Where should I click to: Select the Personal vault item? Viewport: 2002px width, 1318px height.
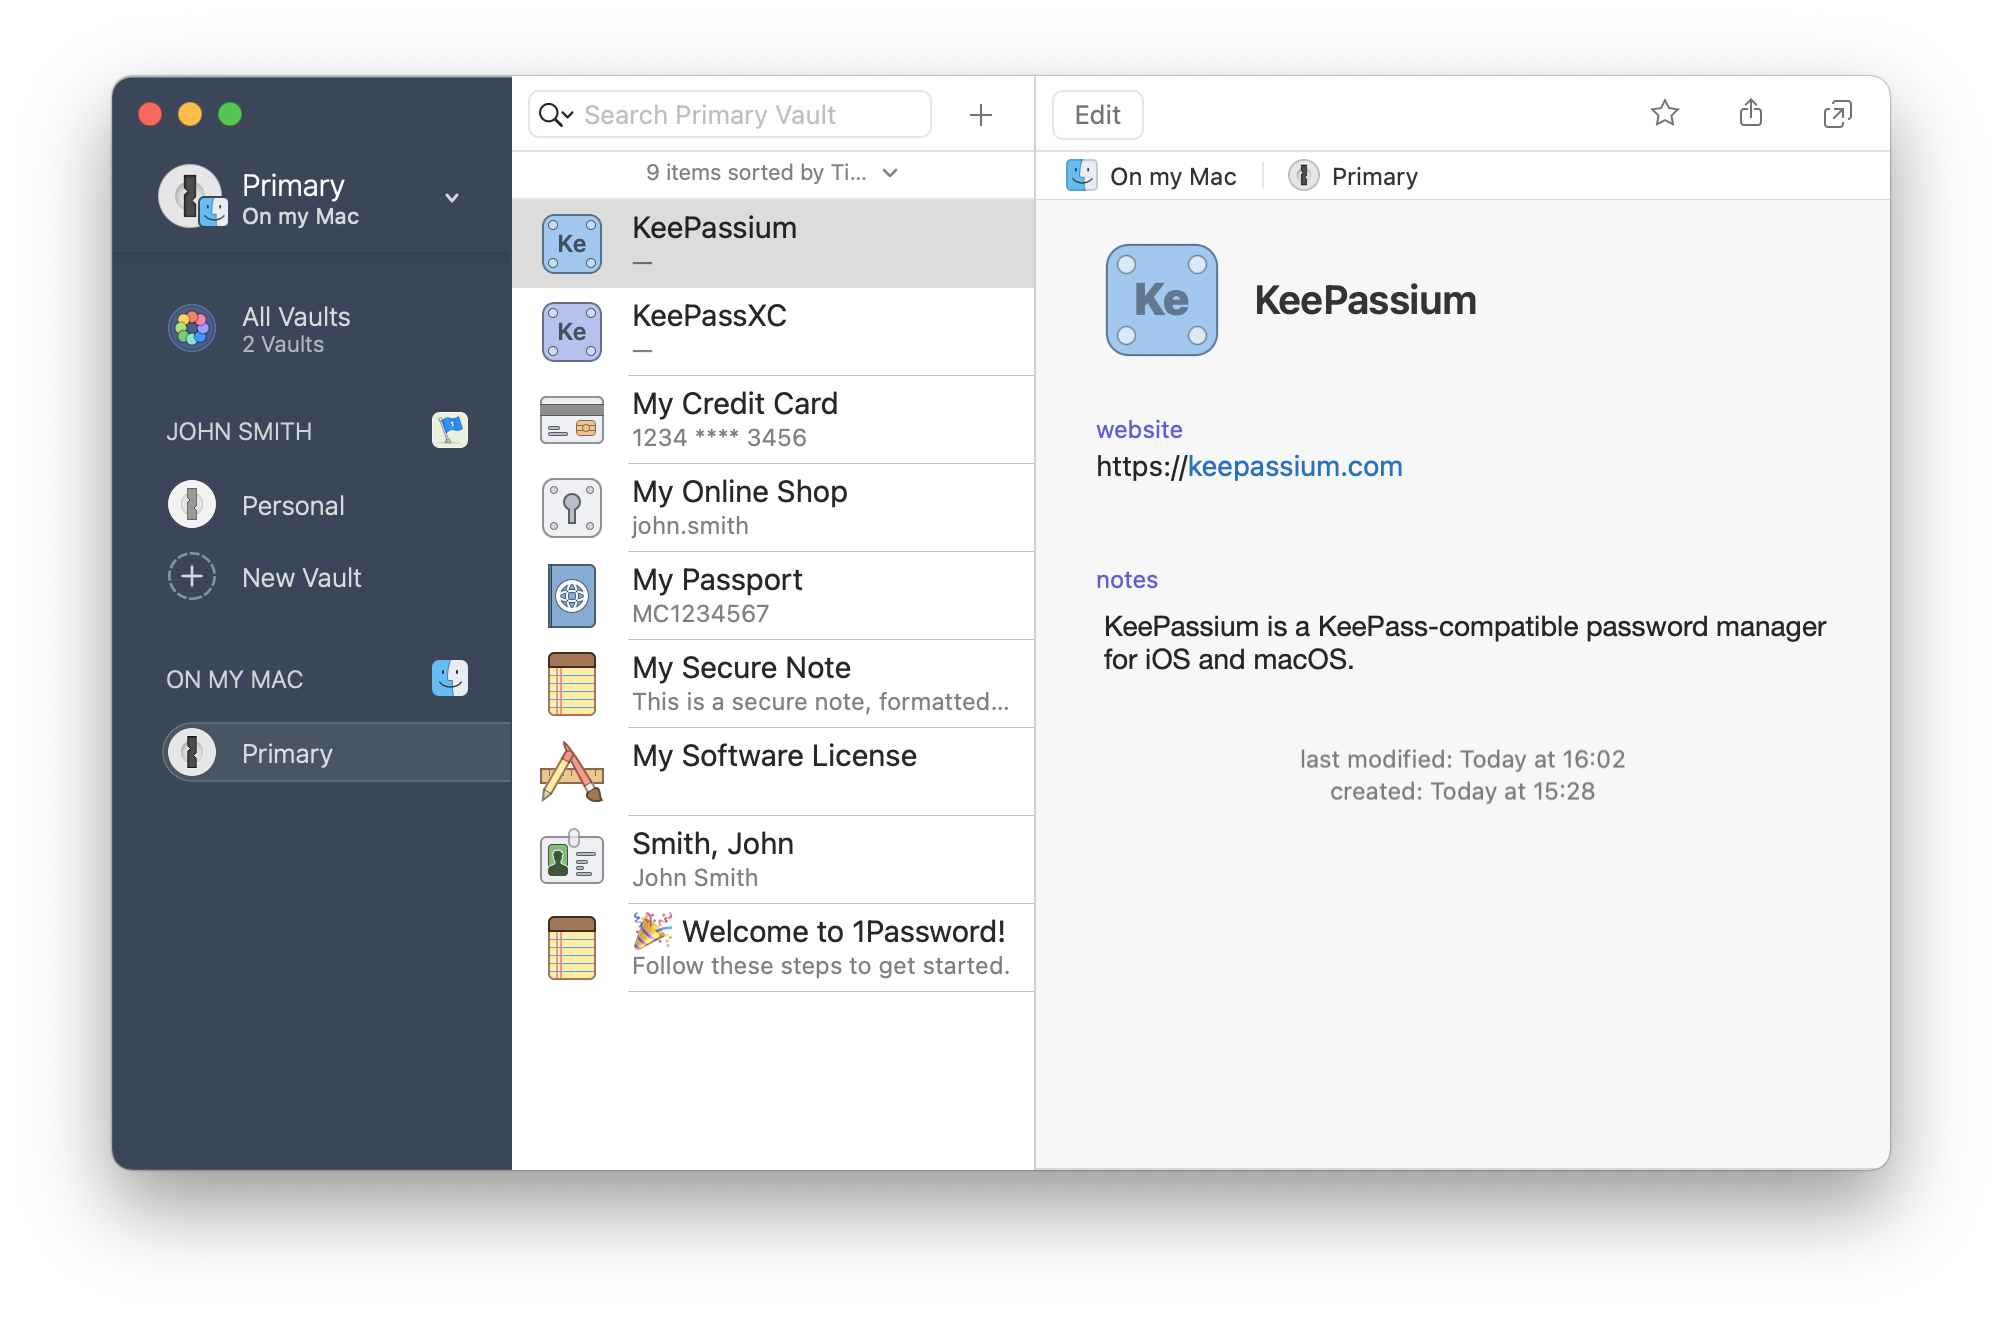coord(293,505)
